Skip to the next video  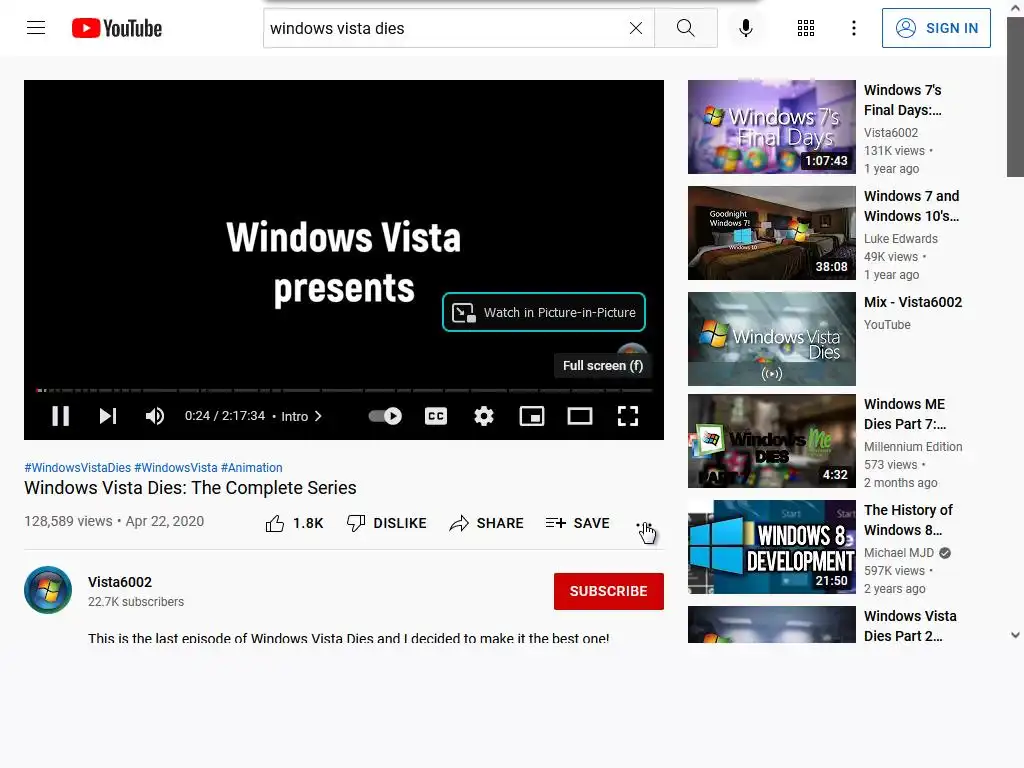click(108, 416)
